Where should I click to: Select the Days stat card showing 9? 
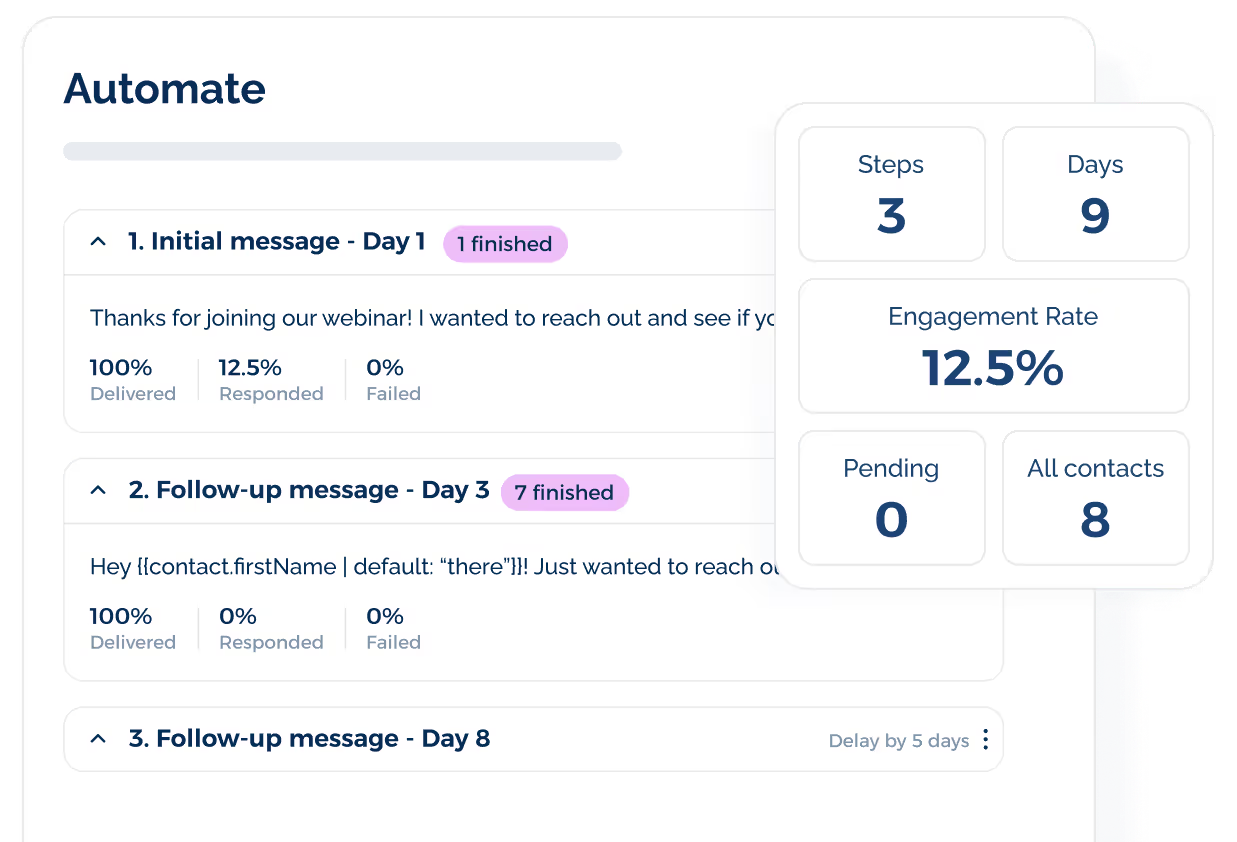pos(1095,193)
